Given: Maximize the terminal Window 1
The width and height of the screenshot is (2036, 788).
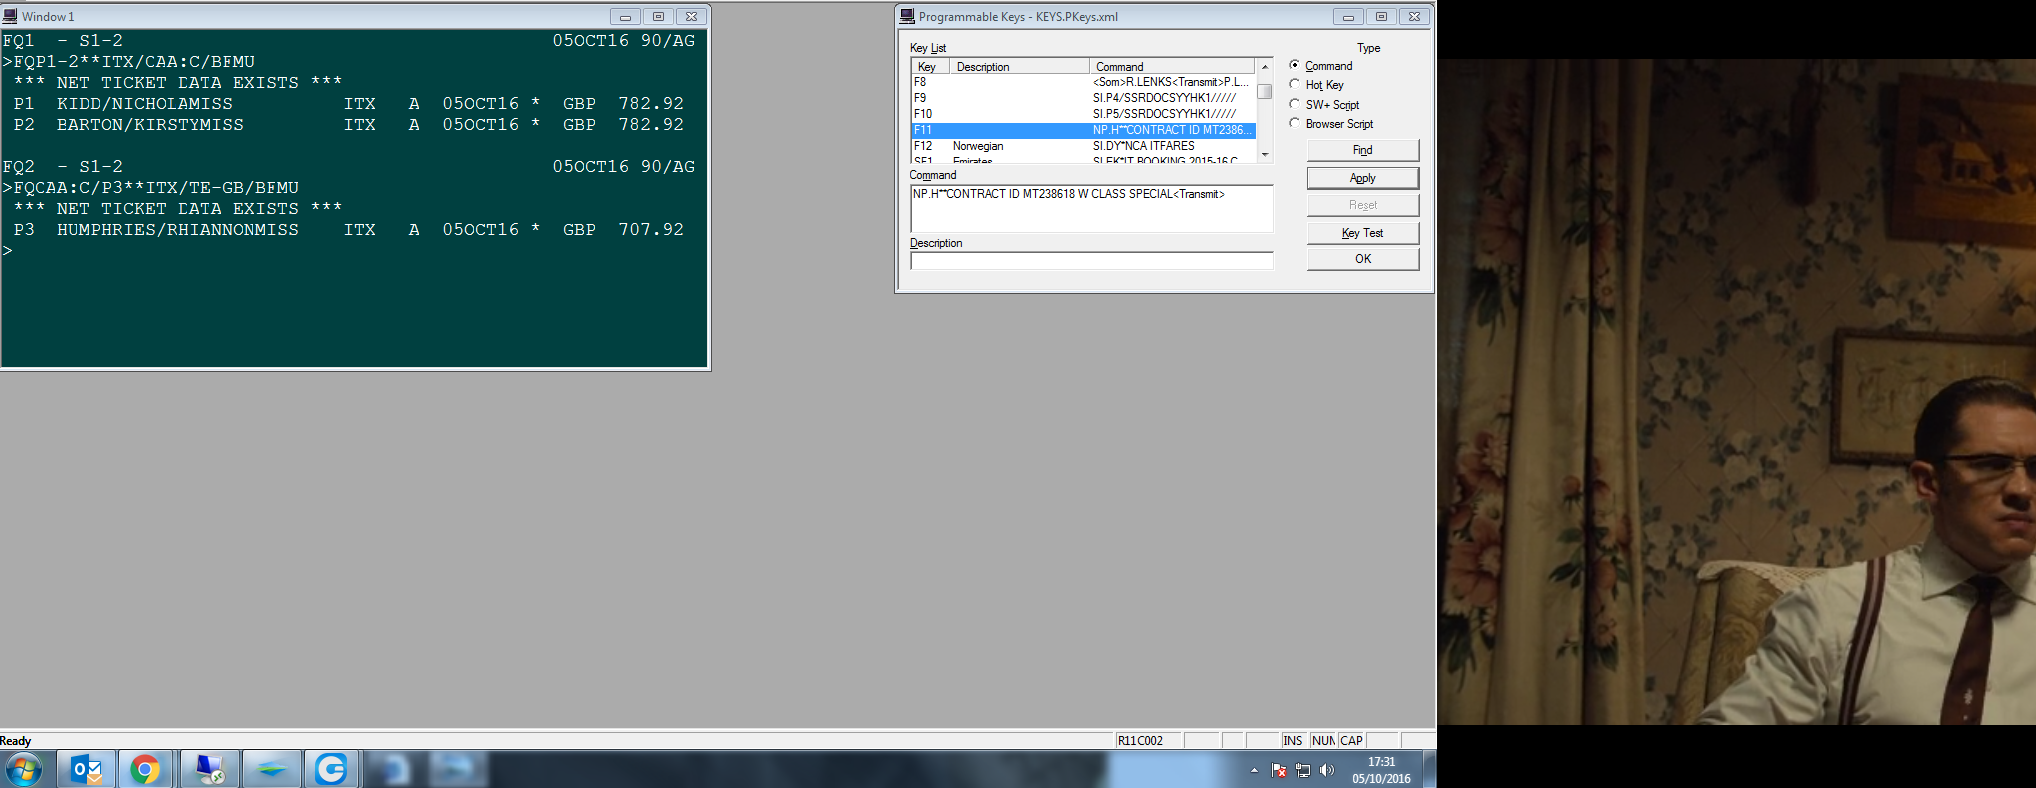Looking at the screenshot, I should pos(658,16).
